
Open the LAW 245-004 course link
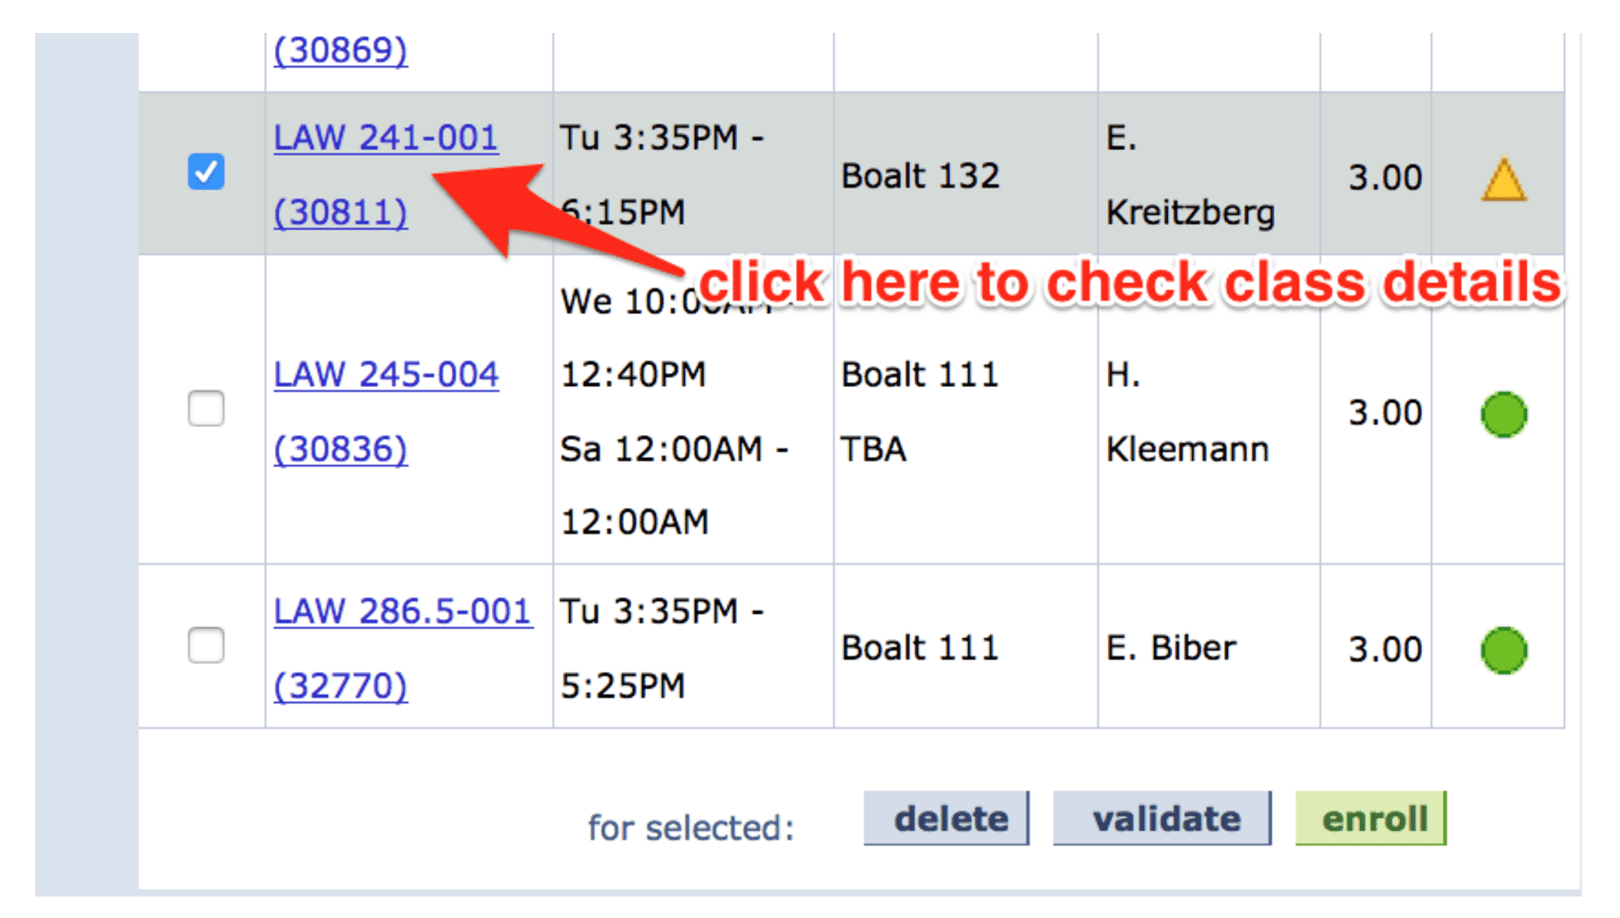click(x=386, y=374)
